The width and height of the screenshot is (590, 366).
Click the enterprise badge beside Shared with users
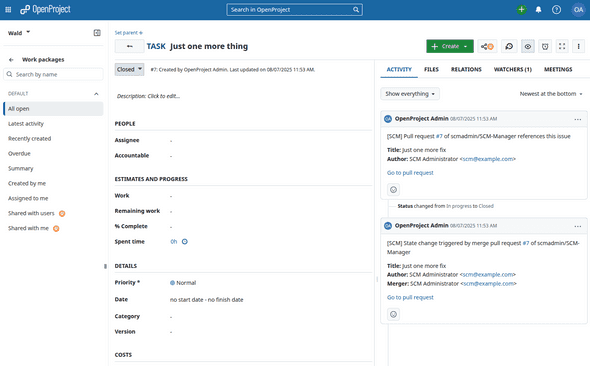tap(62, 213)
